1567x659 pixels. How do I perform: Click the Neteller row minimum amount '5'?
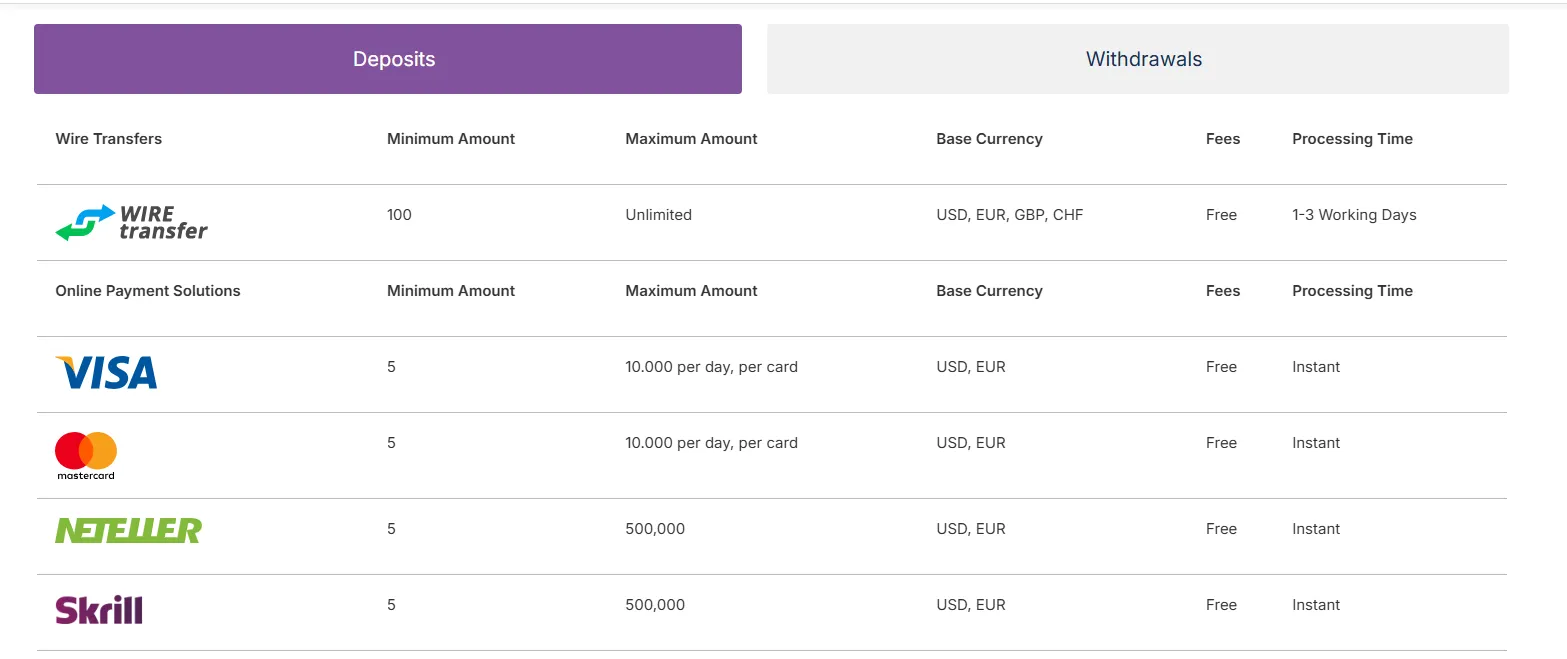(x=392, y=529)
